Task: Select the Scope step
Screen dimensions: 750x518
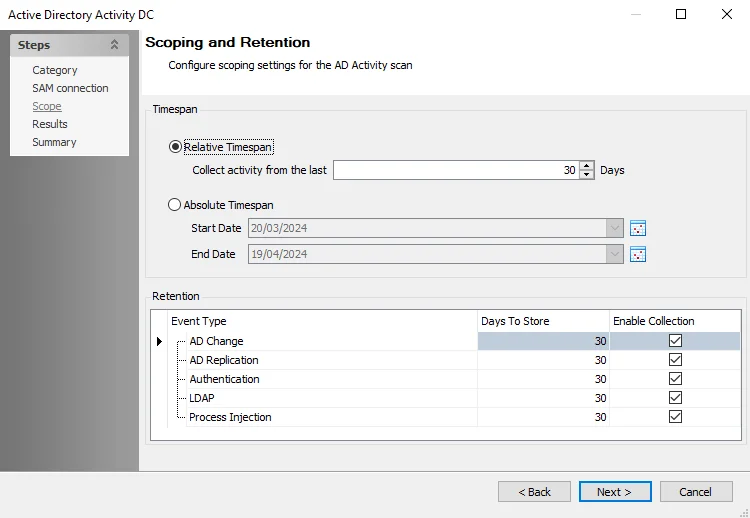Action: click(47, 106)
